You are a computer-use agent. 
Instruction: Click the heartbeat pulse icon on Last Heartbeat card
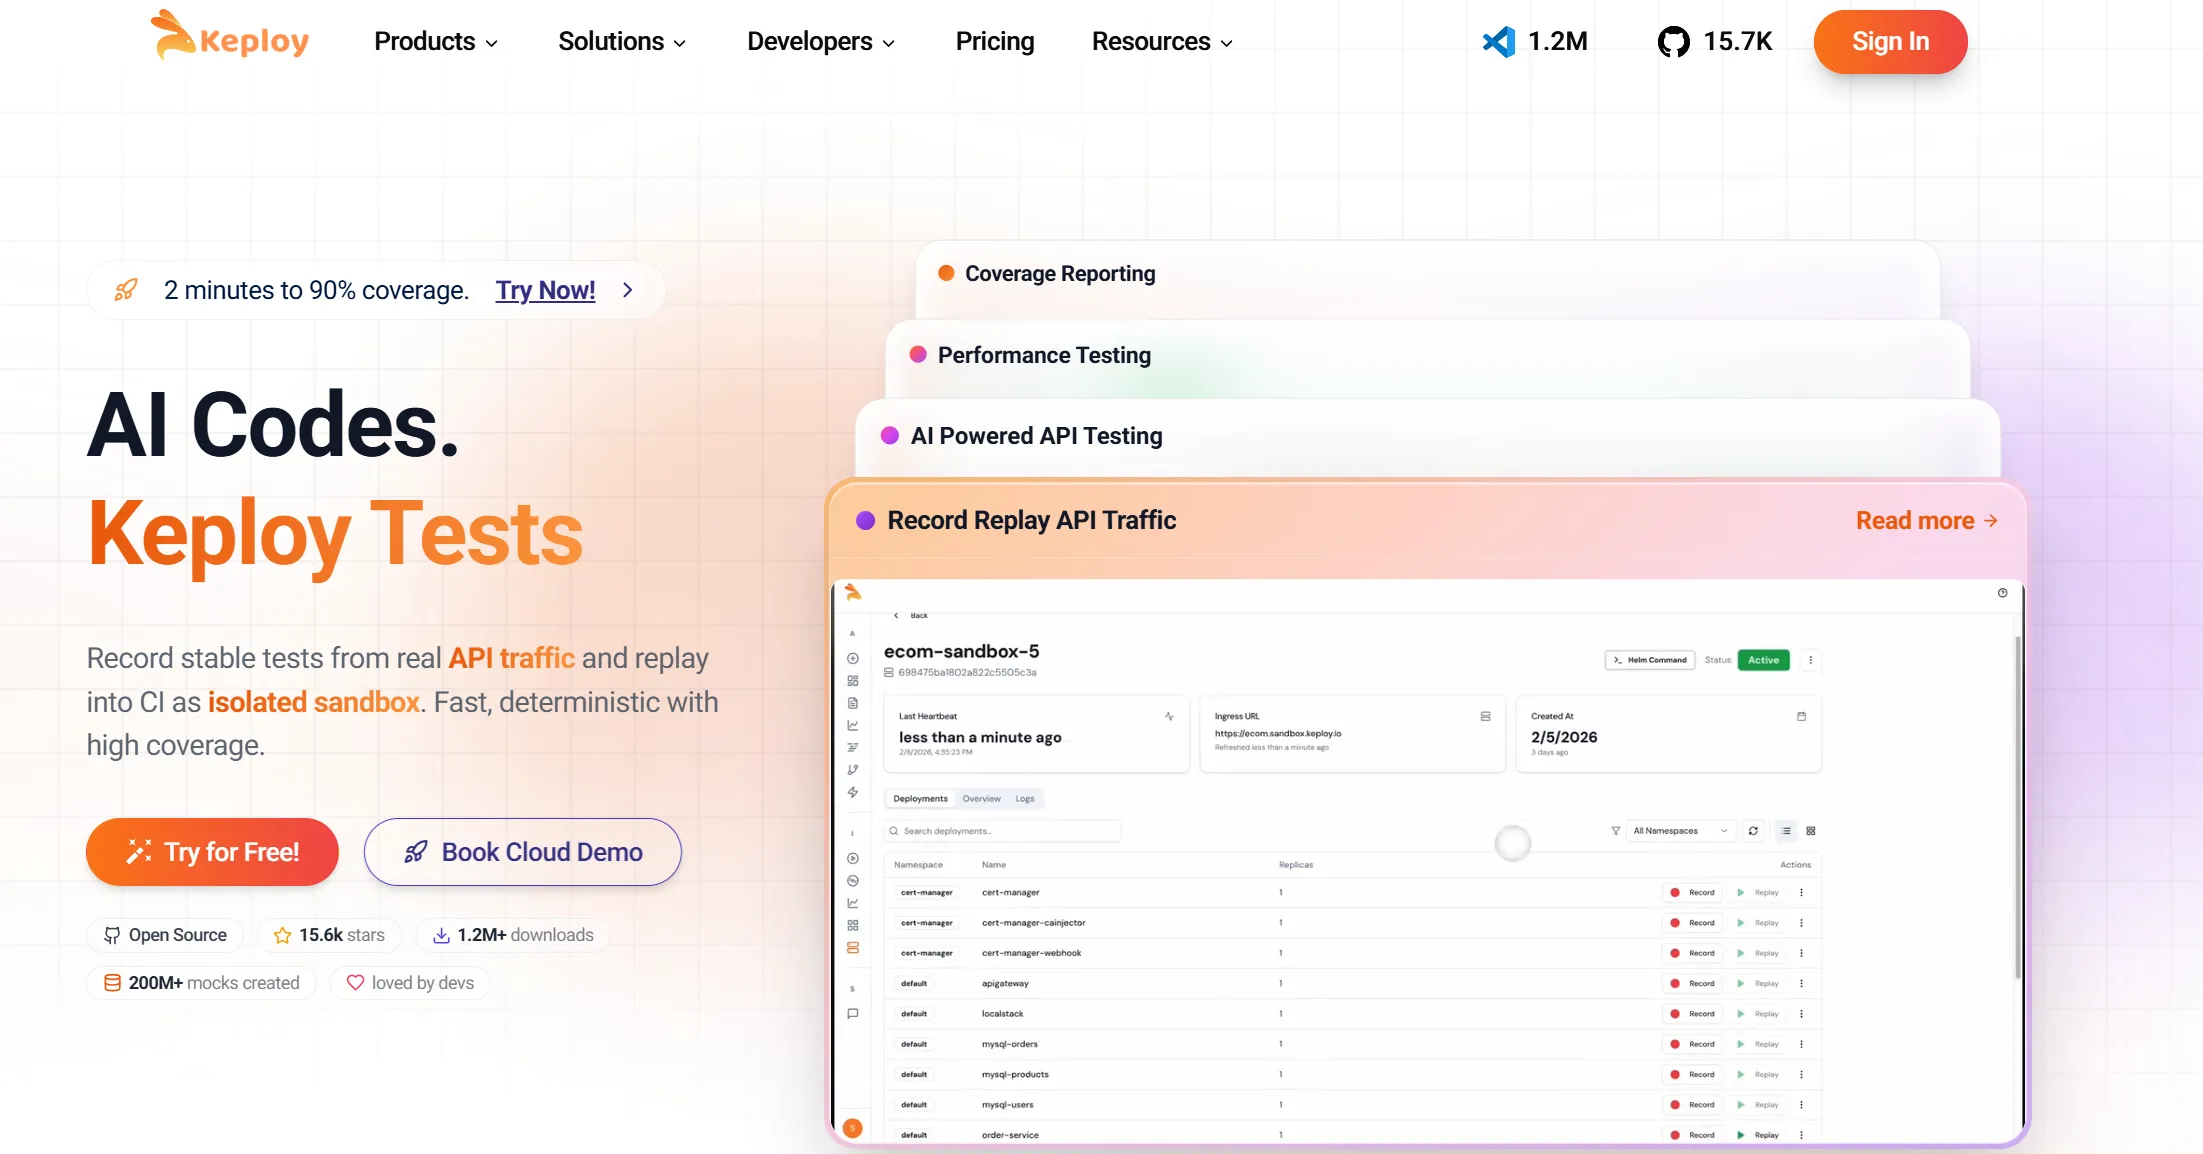click(1168, 716)
